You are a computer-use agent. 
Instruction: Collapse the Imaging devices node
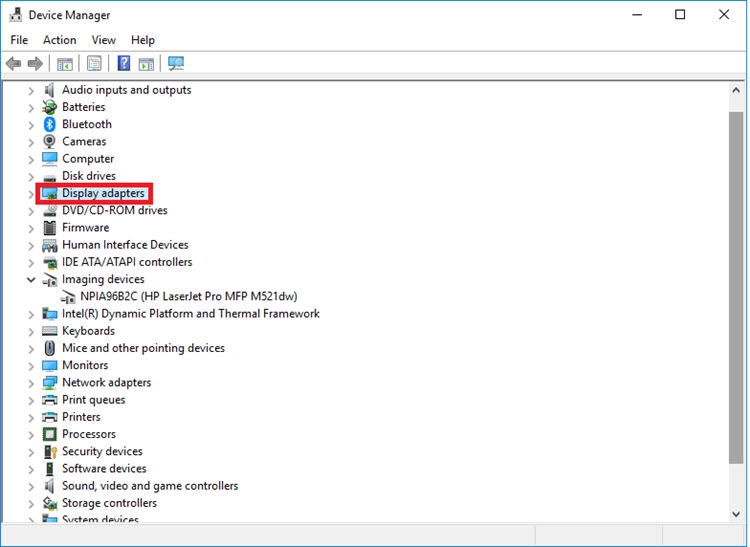31,279
